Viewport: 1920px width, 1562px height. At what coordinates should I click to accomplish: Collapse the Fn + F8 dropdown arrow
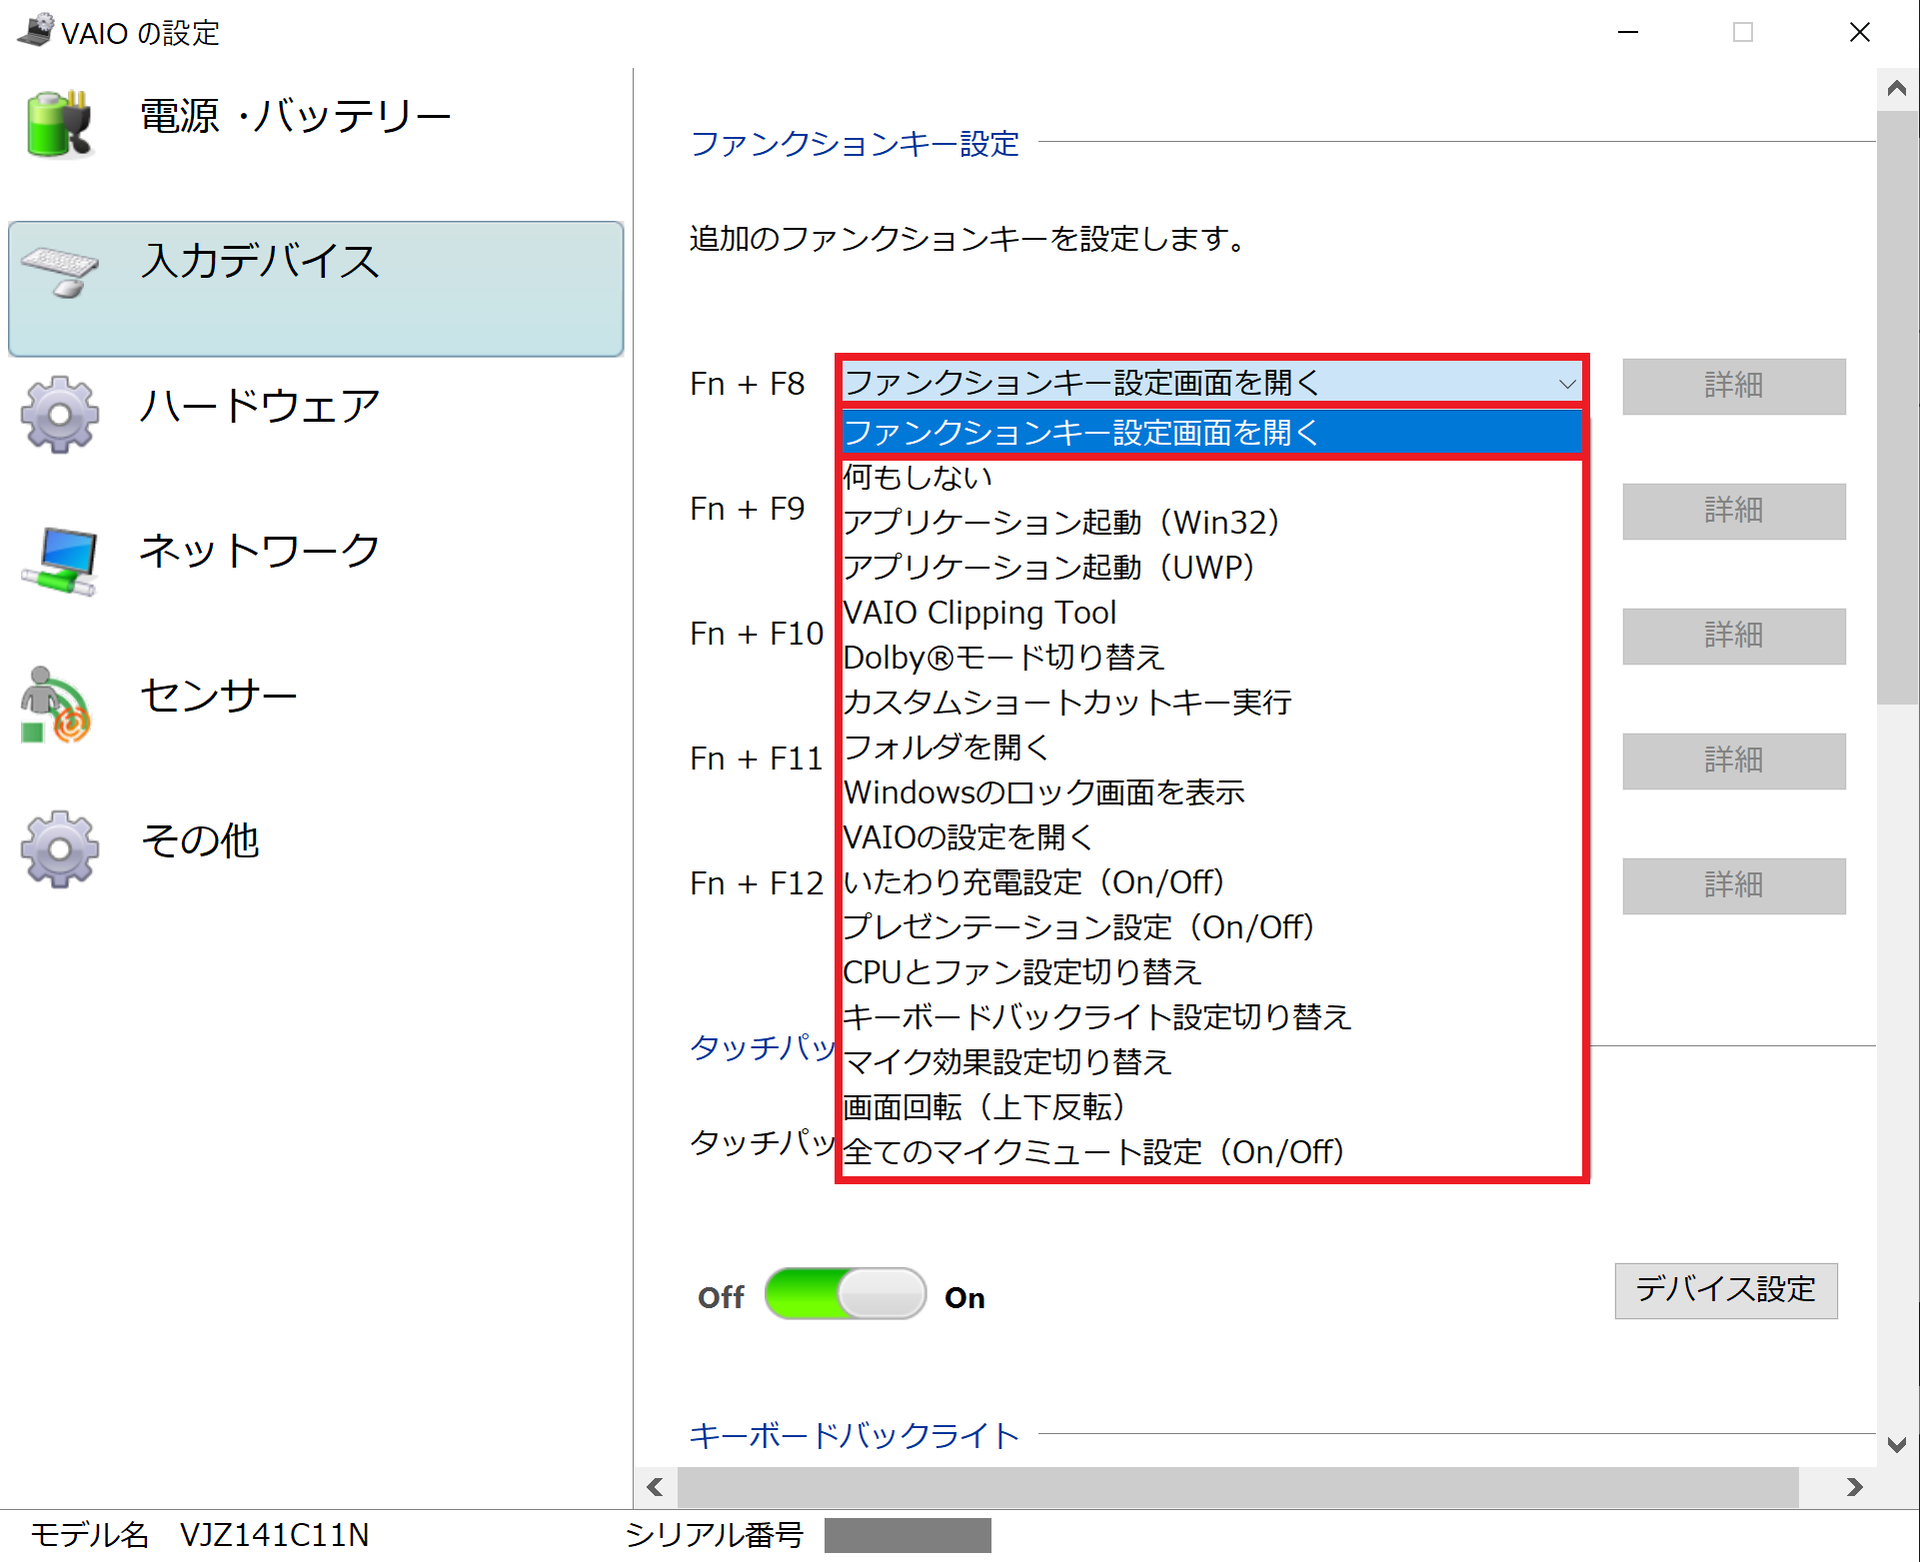1566,383
